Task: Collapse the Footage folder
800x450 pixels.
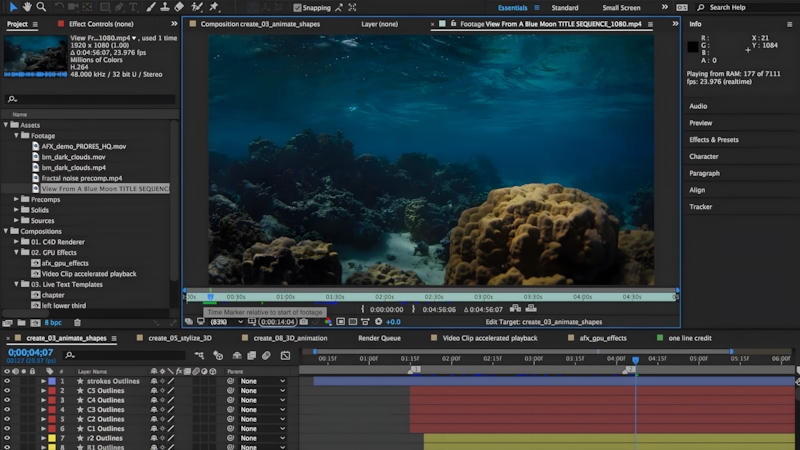Action: (16, 135)
